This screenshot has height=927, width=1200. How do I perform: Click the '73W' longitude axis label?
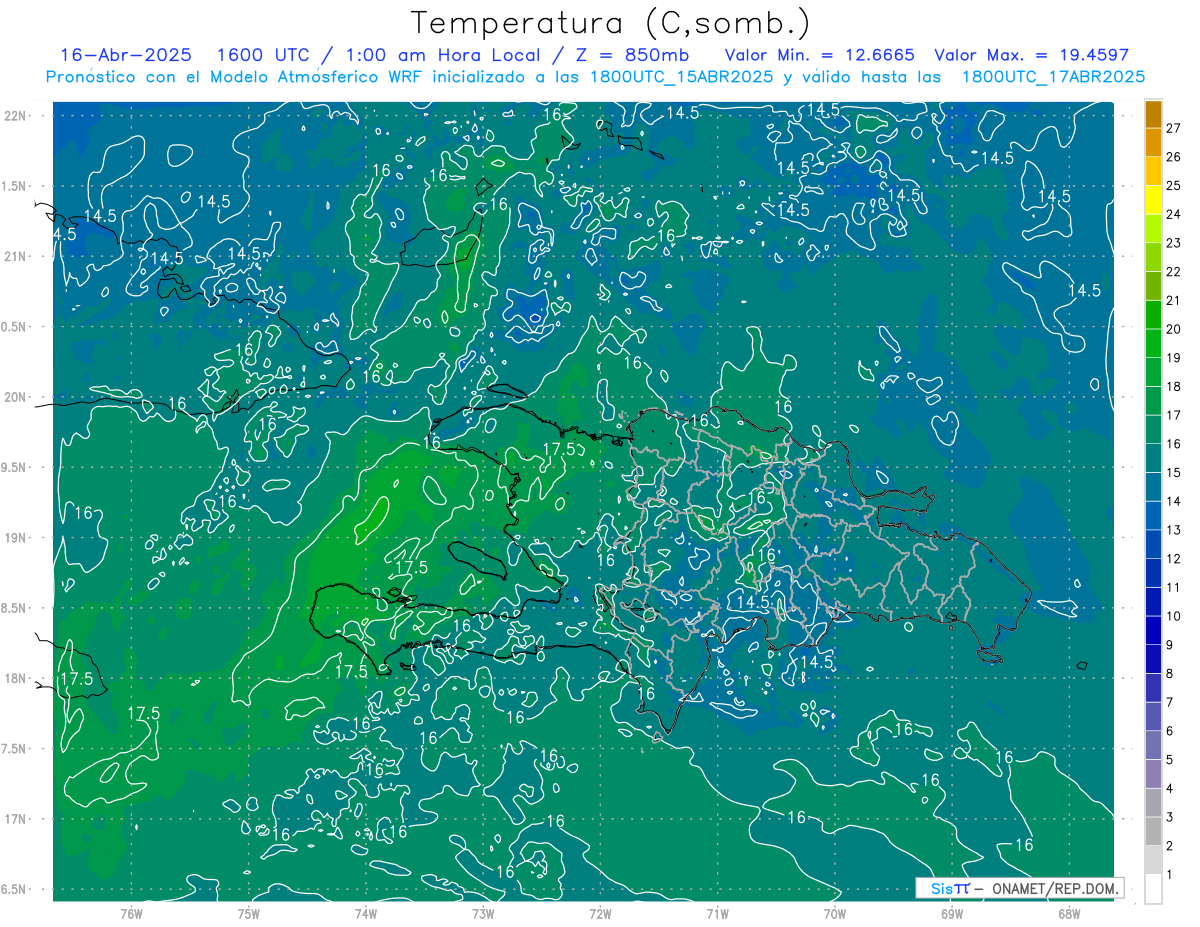[483, 913]
